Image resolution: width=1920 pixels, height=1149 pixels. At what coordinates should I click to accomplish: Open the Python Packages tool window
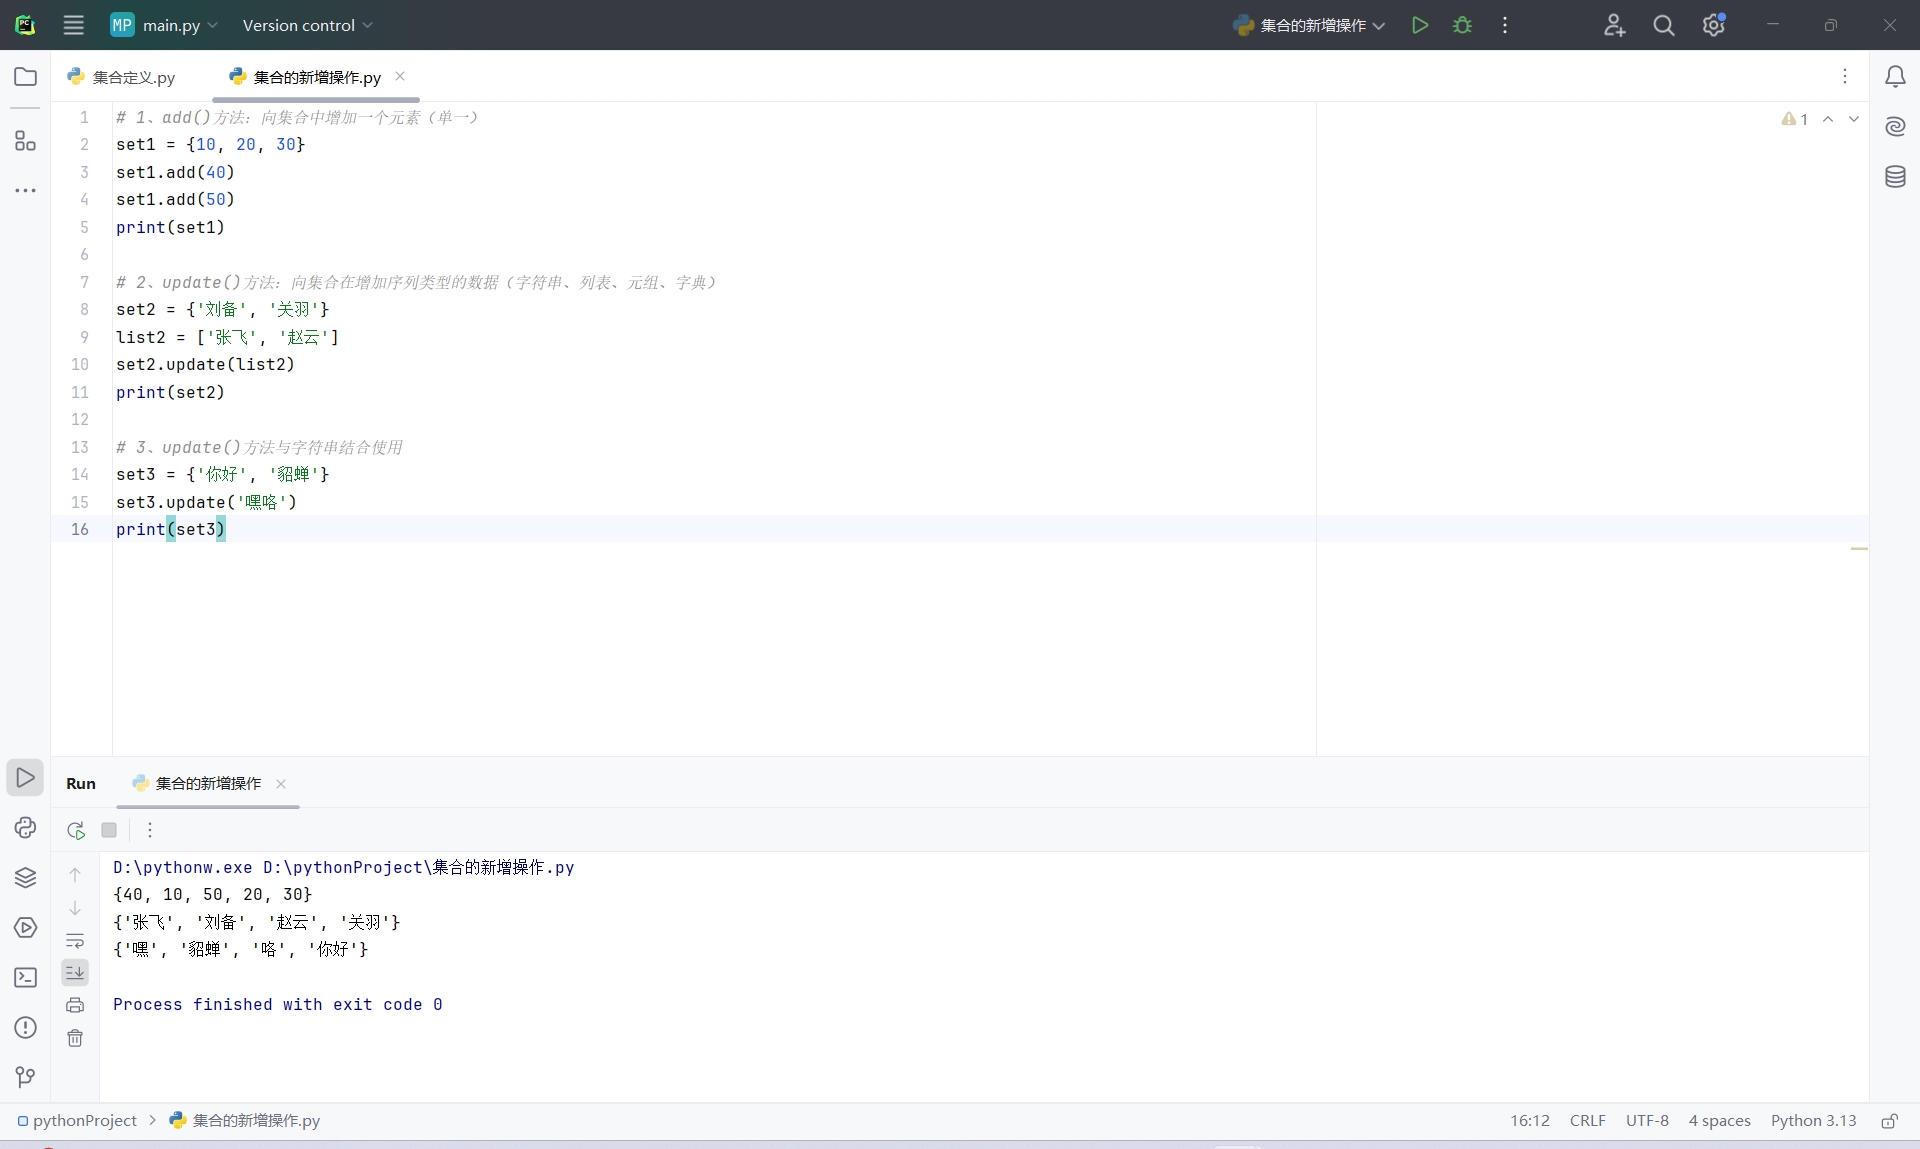click(25, 877)
